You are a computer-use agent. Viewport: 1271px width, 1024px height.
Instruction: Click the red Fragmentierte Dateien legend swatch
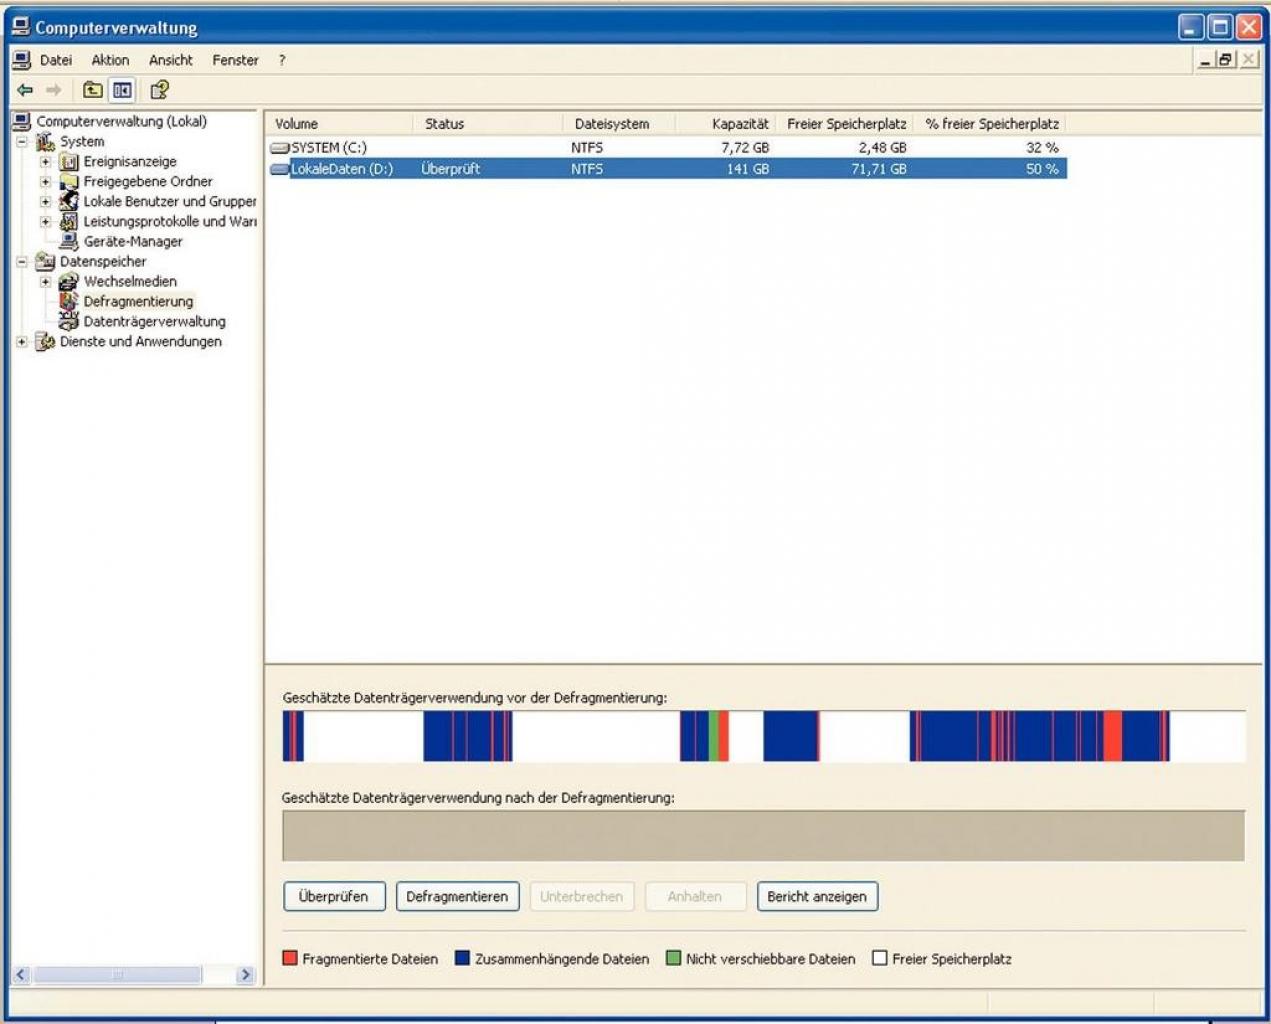click(290, 958)
